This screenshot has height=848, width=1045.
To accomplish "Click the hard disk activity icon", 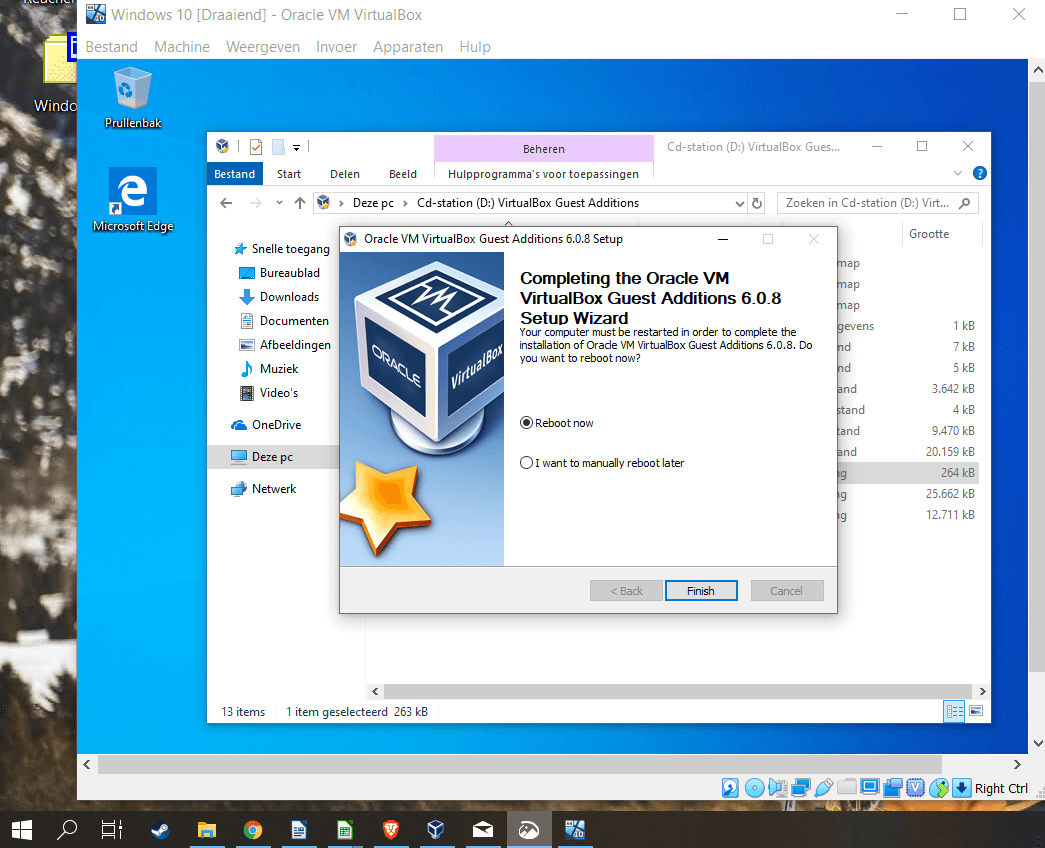I will (731, 788).
